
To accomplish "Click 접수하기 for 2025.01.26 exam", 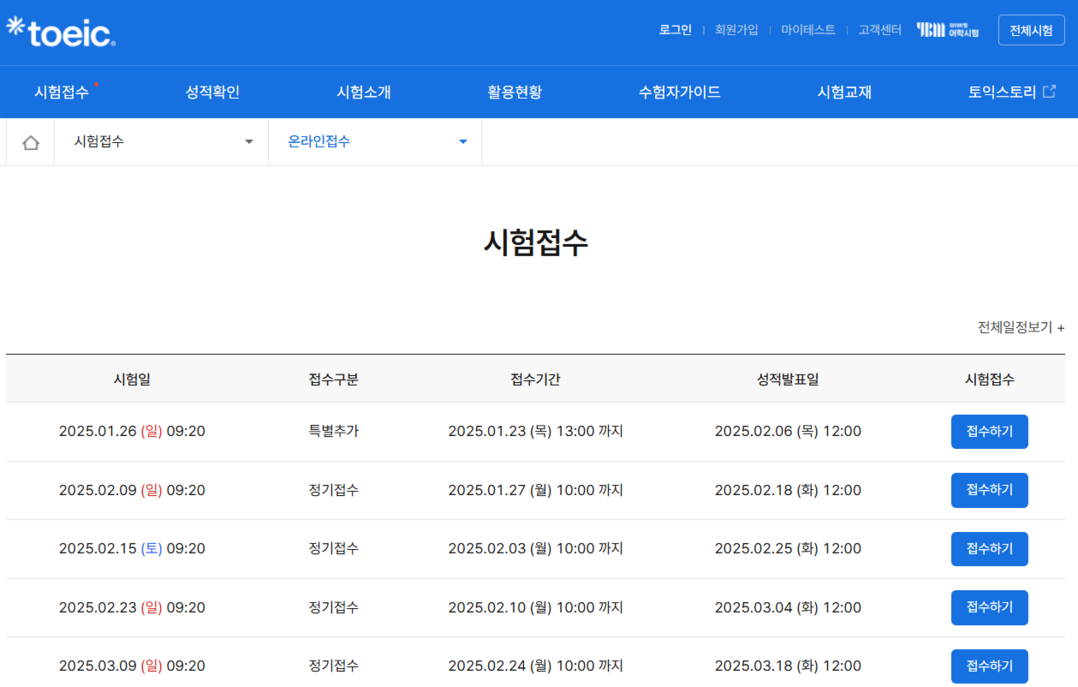I will click(988, 432).
